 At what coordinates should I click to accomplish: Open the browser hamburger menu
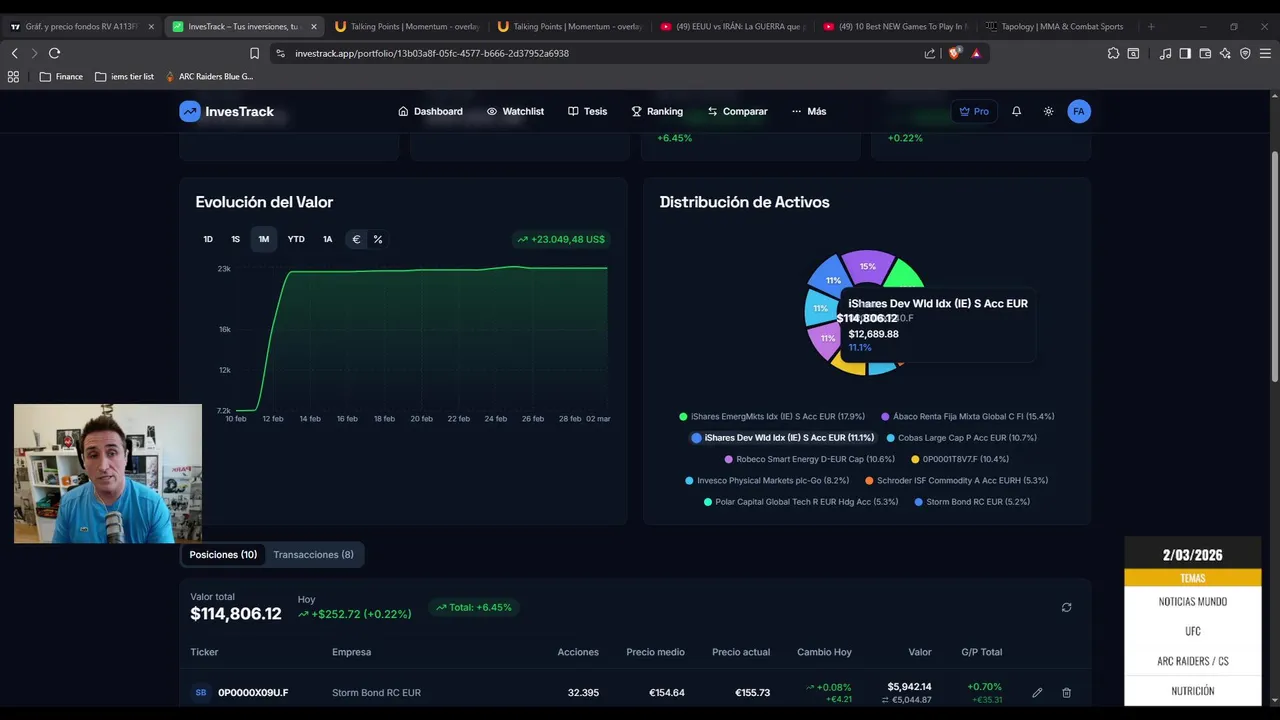(1265, 53)
